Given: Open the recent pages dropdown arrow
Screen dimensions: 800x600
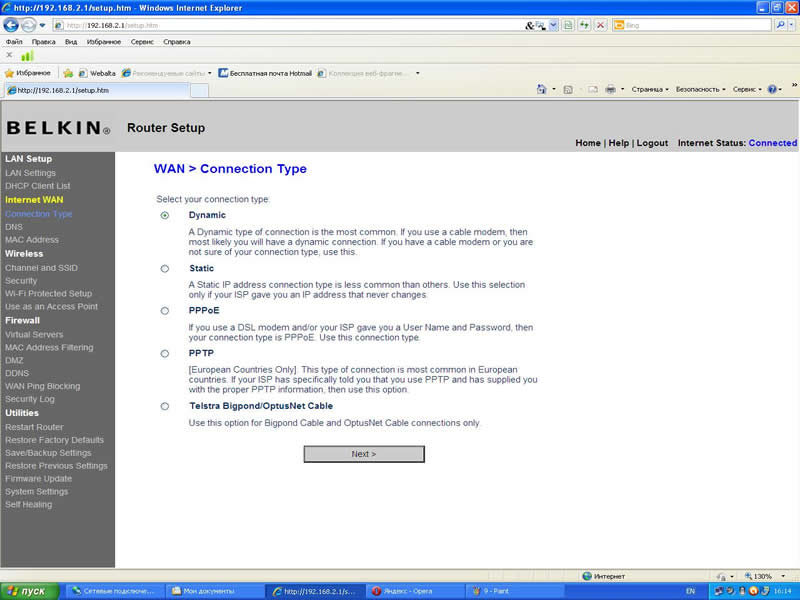Looking at the screenshot, I should pos(42,24).
